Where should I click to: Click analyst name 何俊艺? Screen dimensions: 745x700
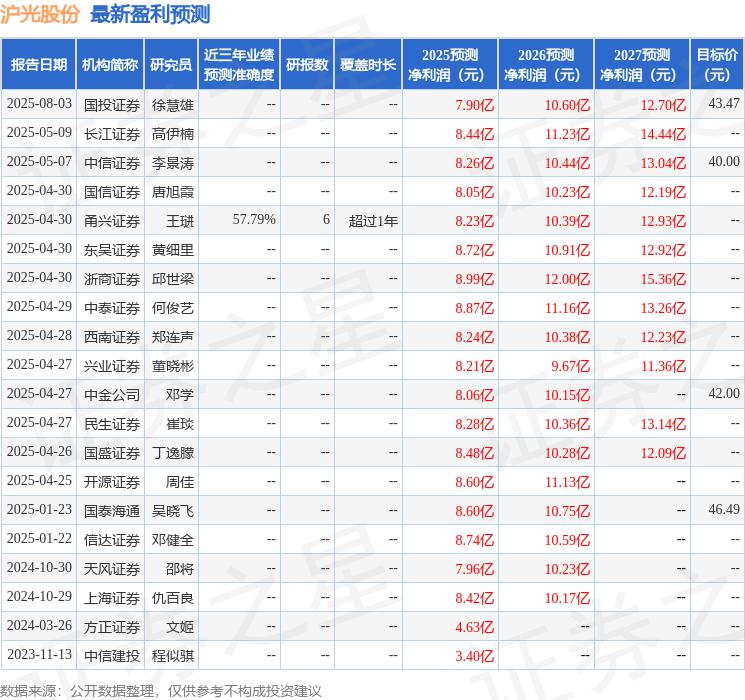point(172,308)
